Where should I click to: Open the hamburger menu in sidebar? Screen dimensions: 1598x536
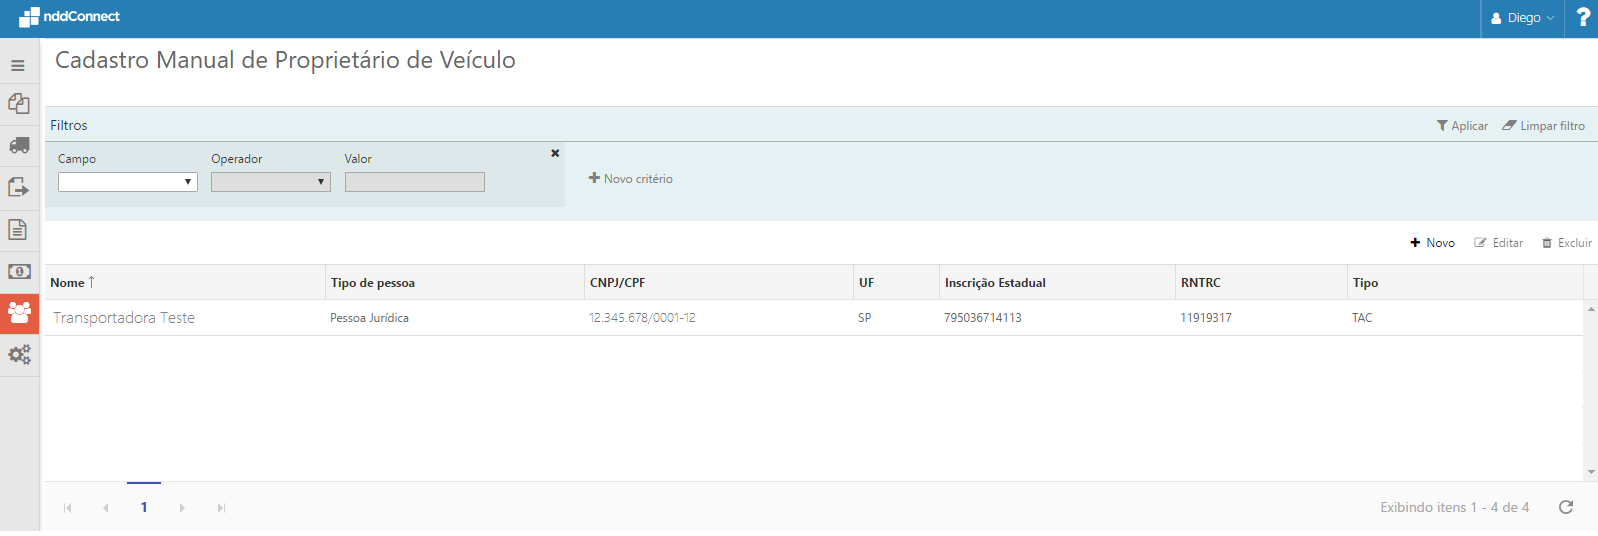pyautogui.click(x=18, y=65)
